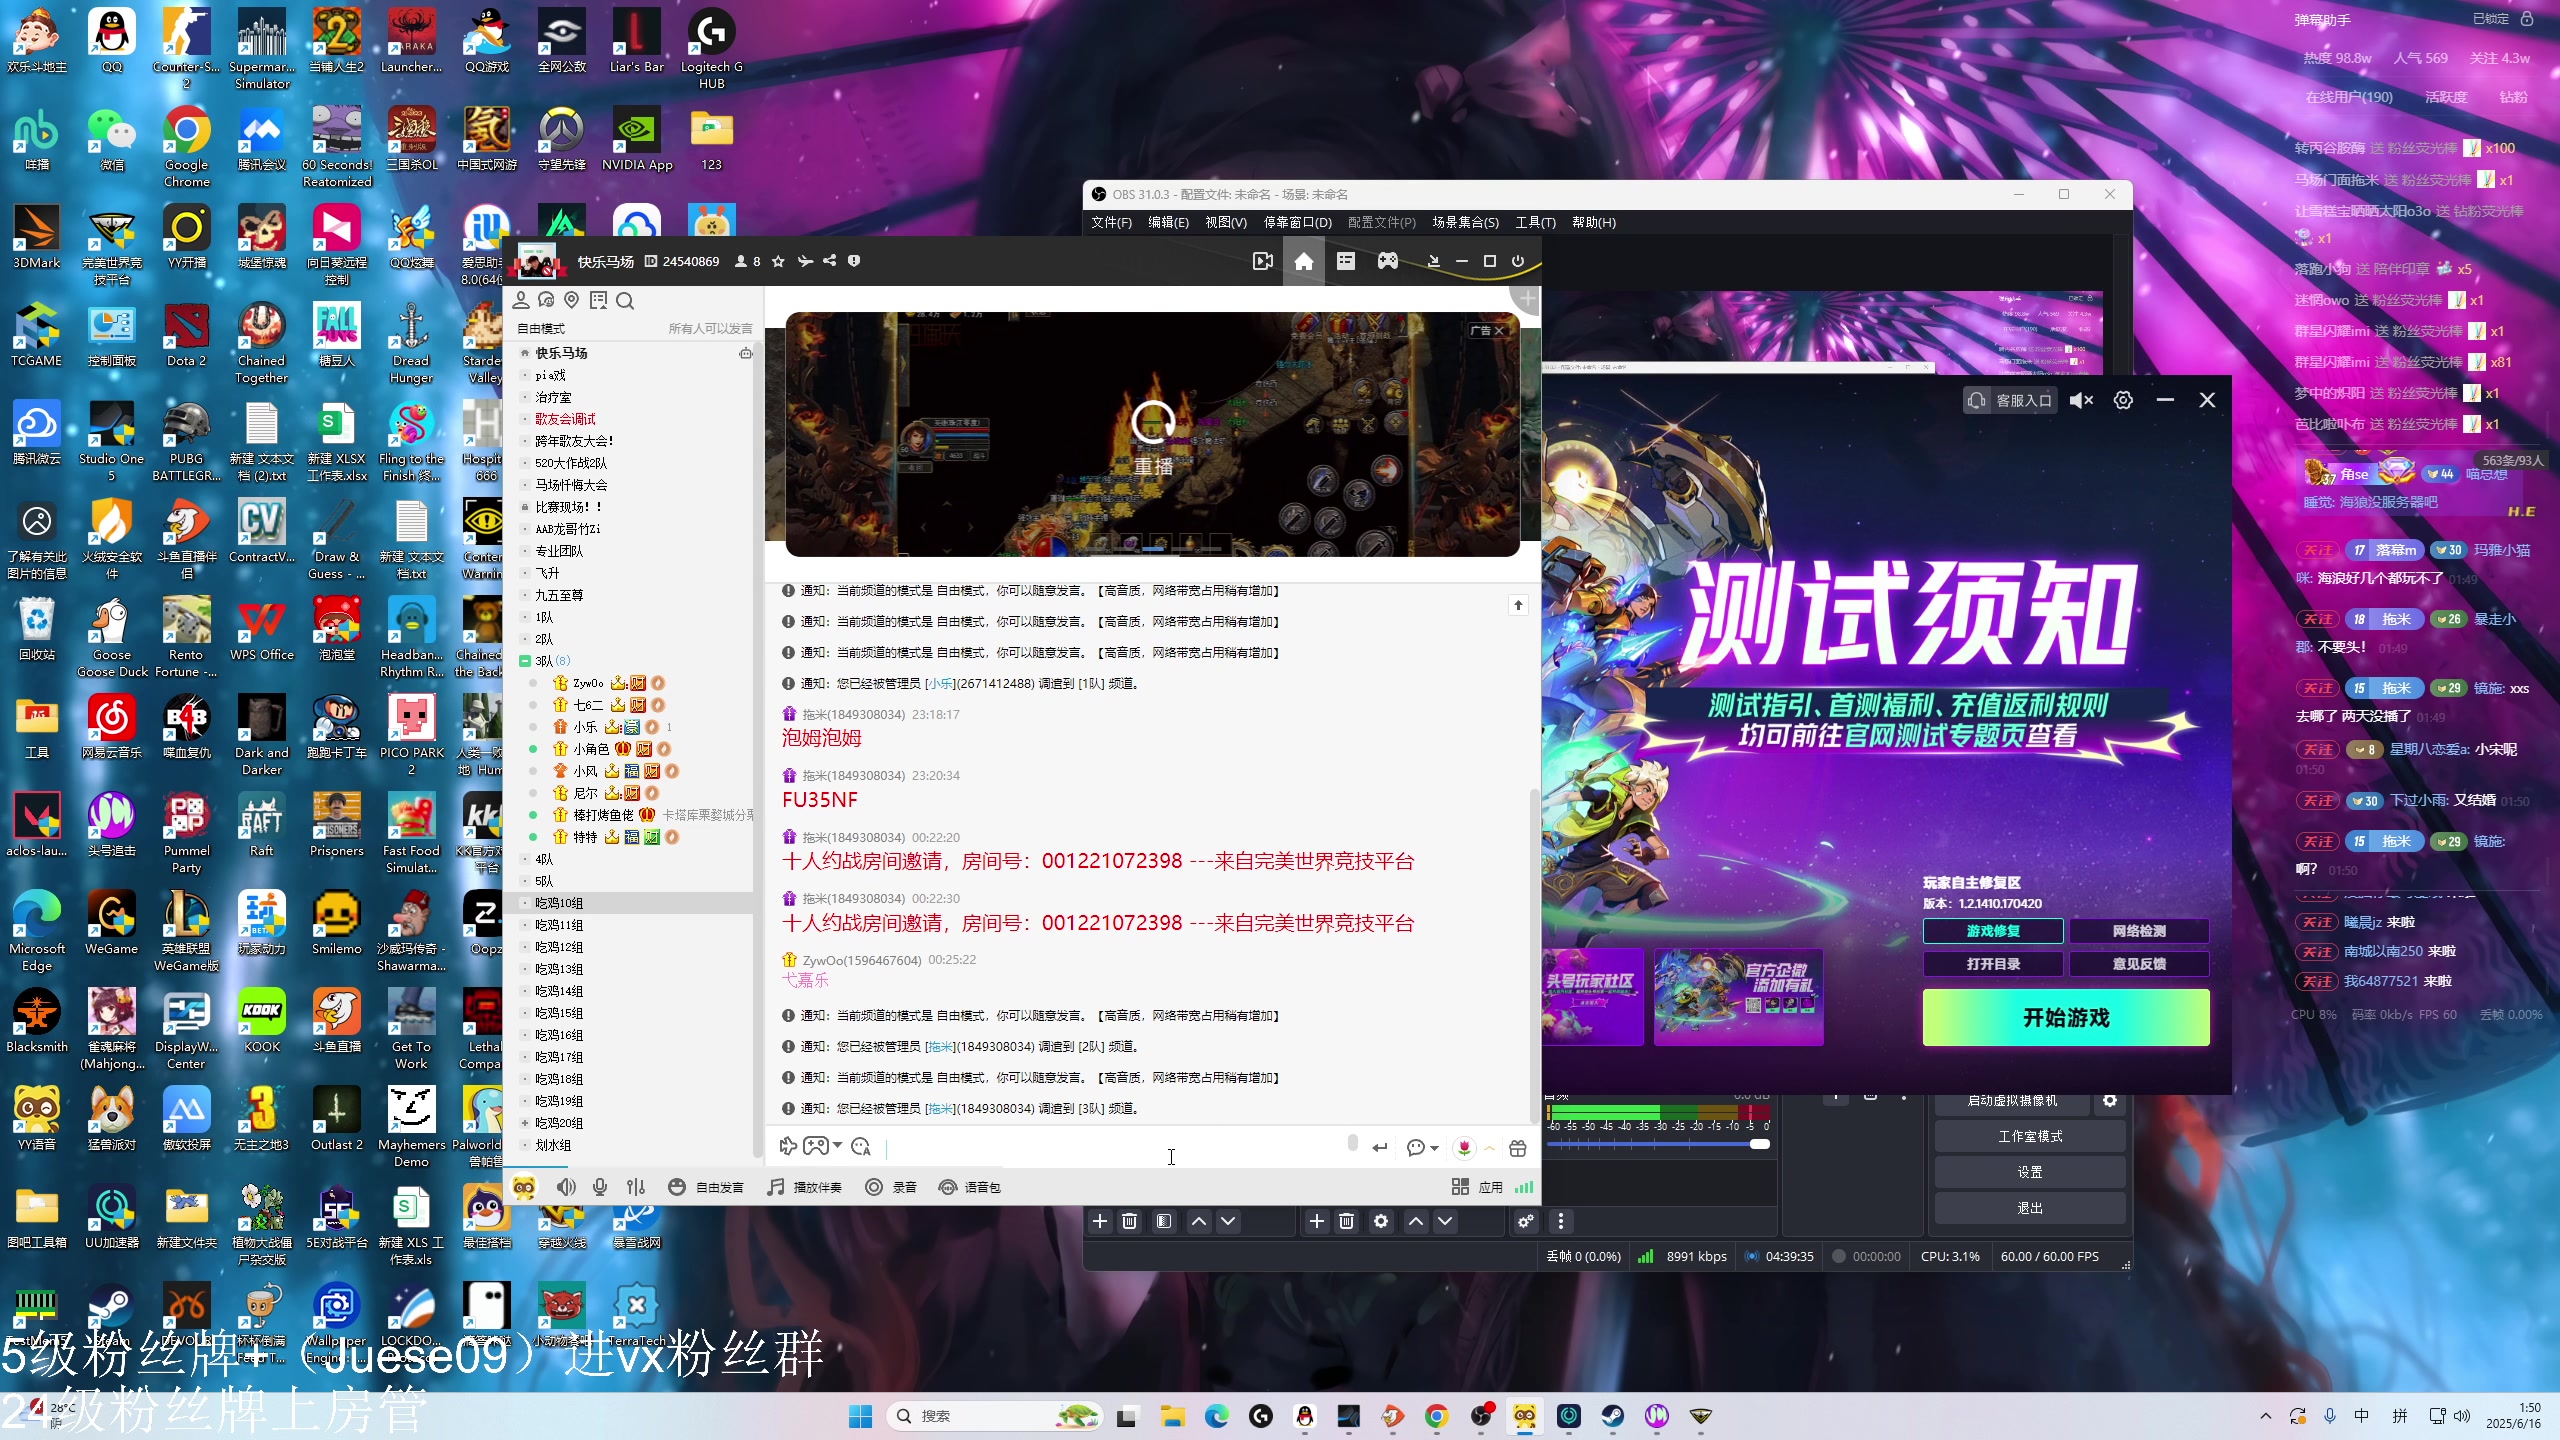The width and height of the screenshot is (2560, 1440).
Task: Open the YY speaker volume icon
Action: (566, 1187)
